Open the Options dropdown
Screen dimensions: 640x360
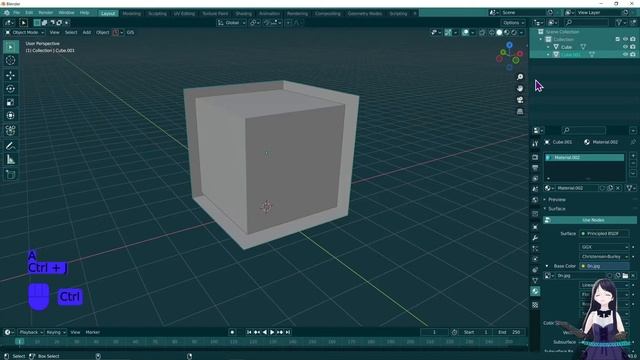coord(513,23)
